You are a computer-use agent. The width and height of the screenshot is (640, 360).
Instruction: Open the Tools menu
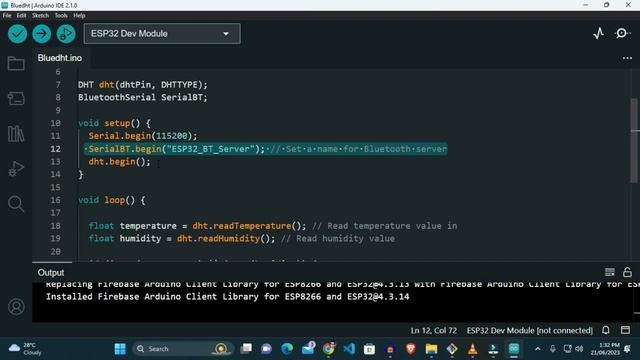pyautogui.click(x=61, y=16)
